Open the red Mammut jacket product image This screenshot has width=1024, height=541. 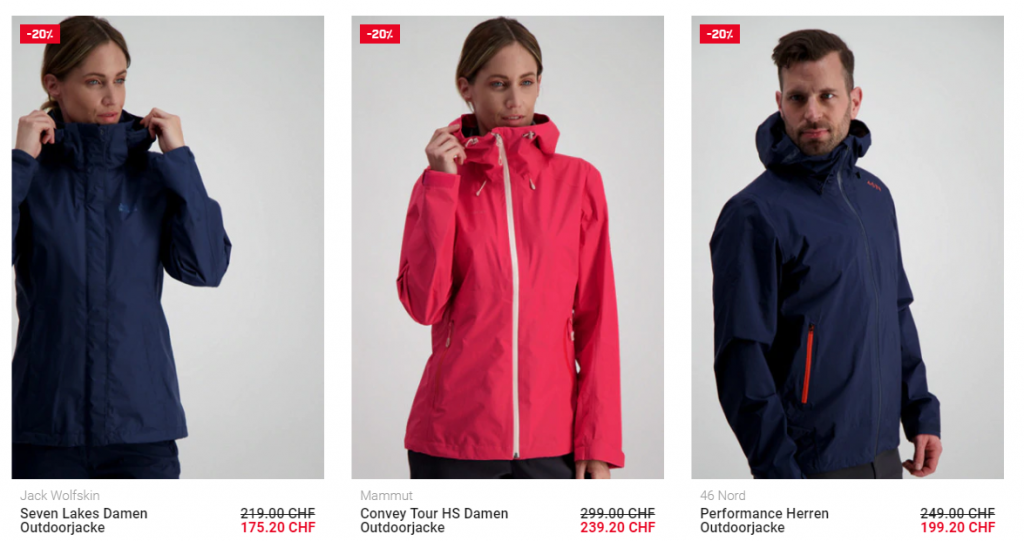tap(507, 247)
